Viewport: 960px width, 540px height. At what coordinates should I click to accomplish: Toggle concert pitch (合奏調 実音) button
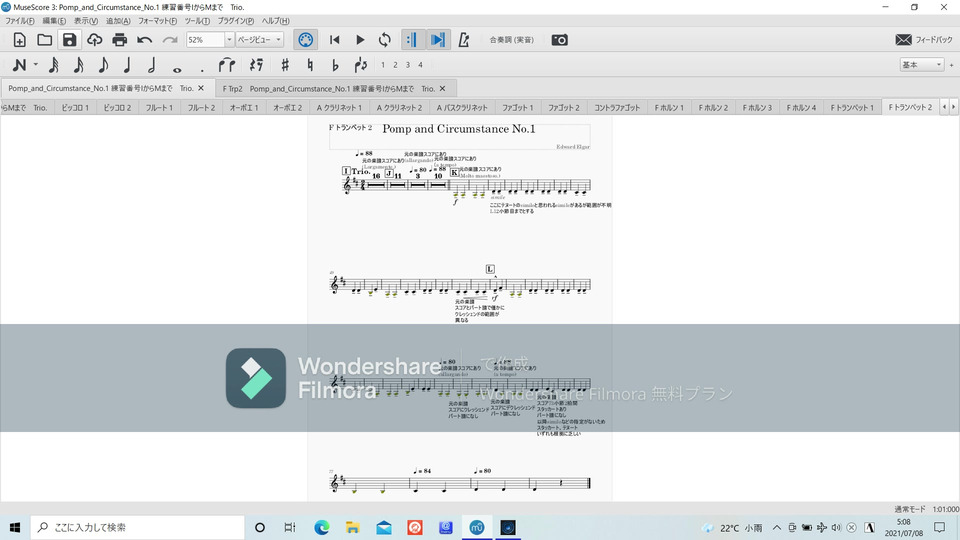[511, 40]
